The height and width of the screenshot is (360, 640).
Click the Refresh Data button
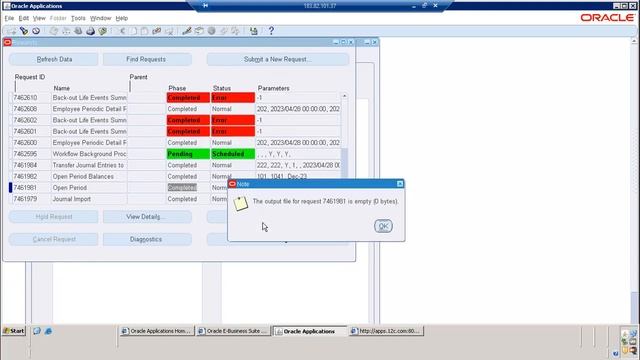tap(54, 59)
